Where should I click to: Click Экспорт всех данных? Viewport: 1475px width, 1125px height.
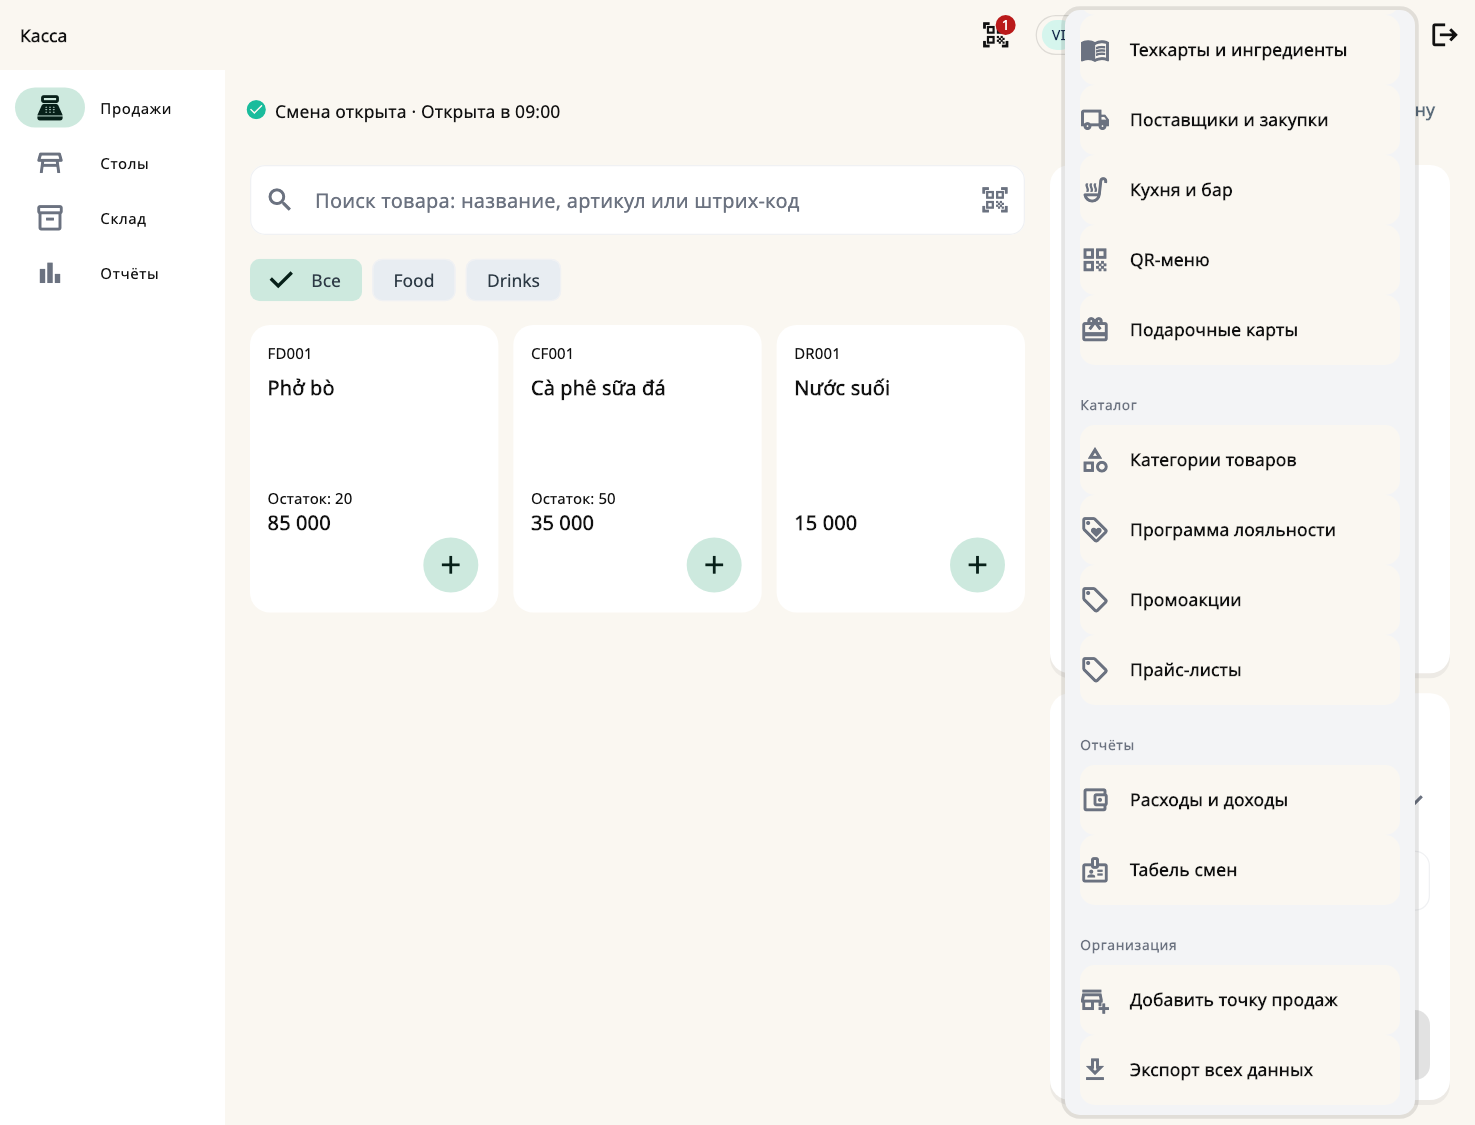[1239, 1070]
